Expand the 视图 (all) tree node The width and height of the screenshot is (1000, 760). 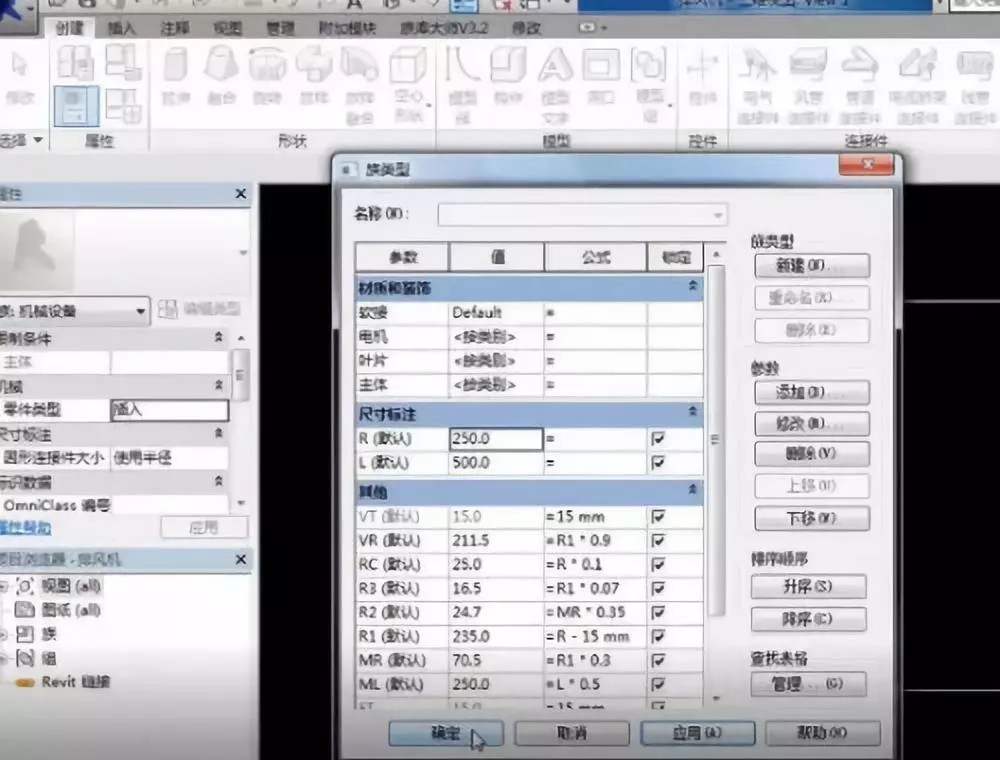click(3, 585)
